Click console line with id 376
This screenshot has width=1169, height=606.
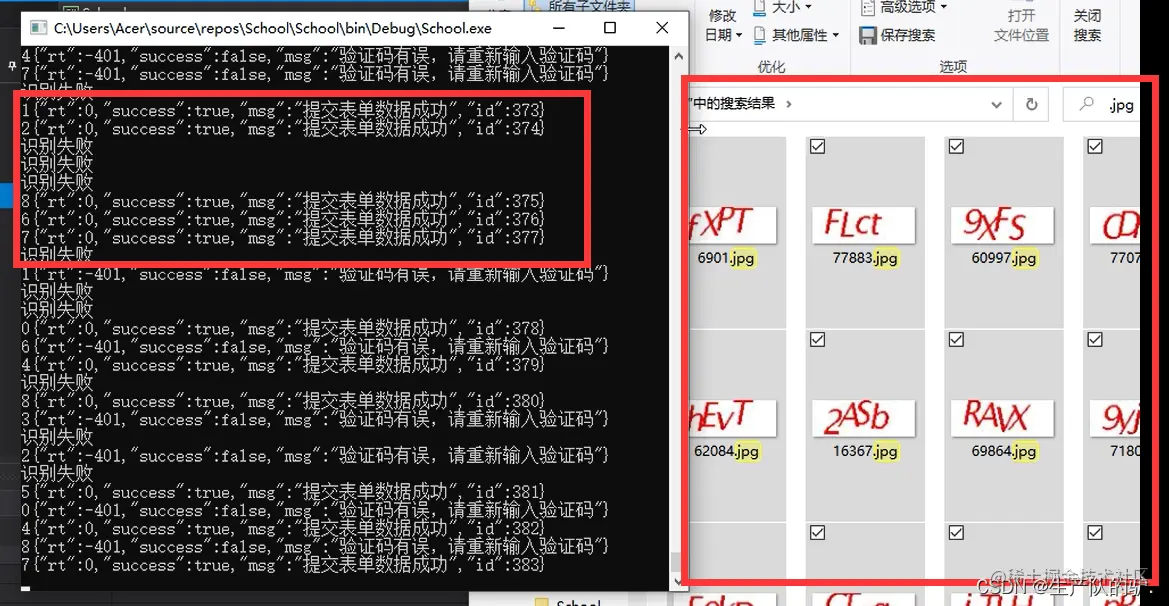coord(283,220)
